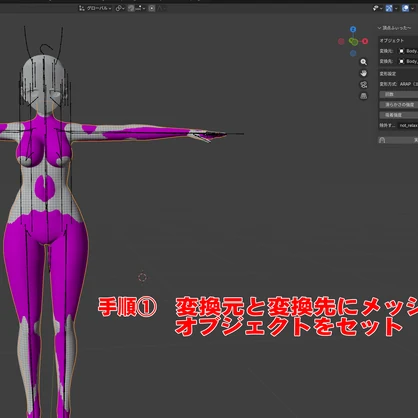Collapse the 頂点ふいった〜 panel header
Screen dimensions: 418x418
coord(394,28)
